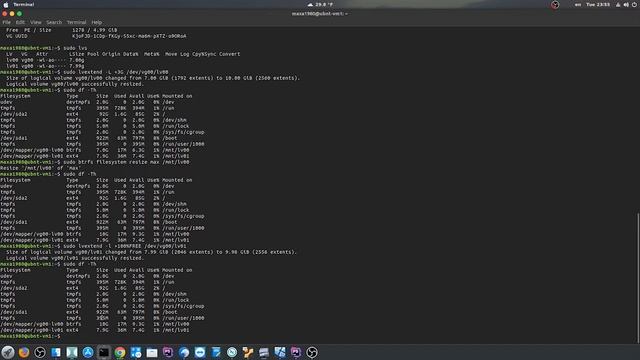
Task: Click the Terminal icon in the dock
Action: [104, 352]
